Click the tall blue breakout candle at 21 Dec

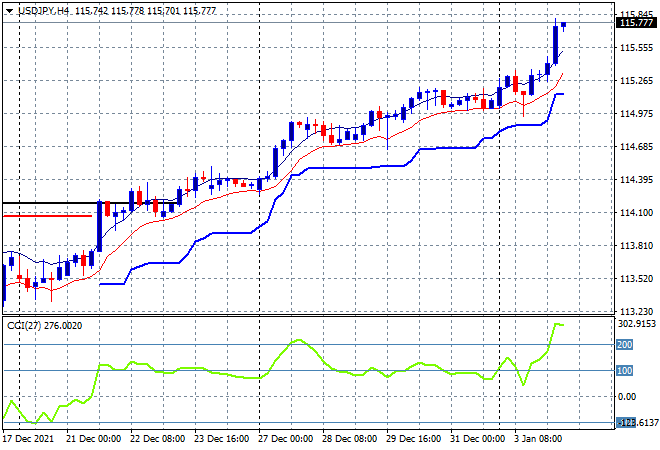(x=99, y=226)
